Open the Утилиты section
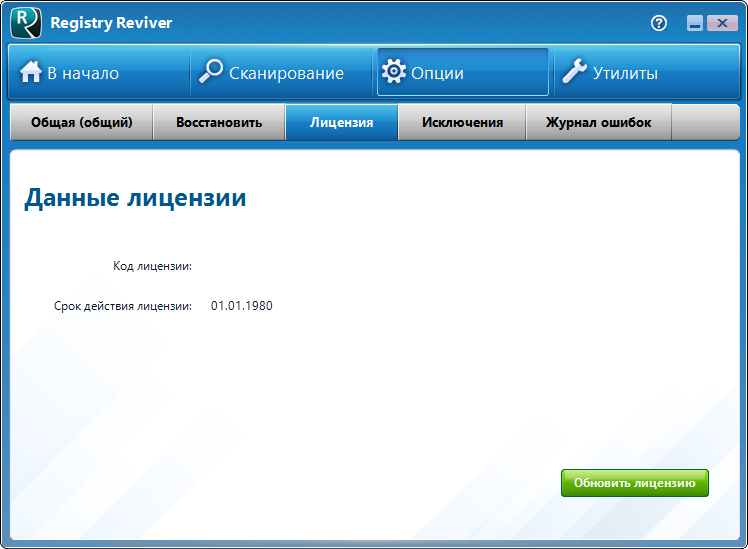 646,73
